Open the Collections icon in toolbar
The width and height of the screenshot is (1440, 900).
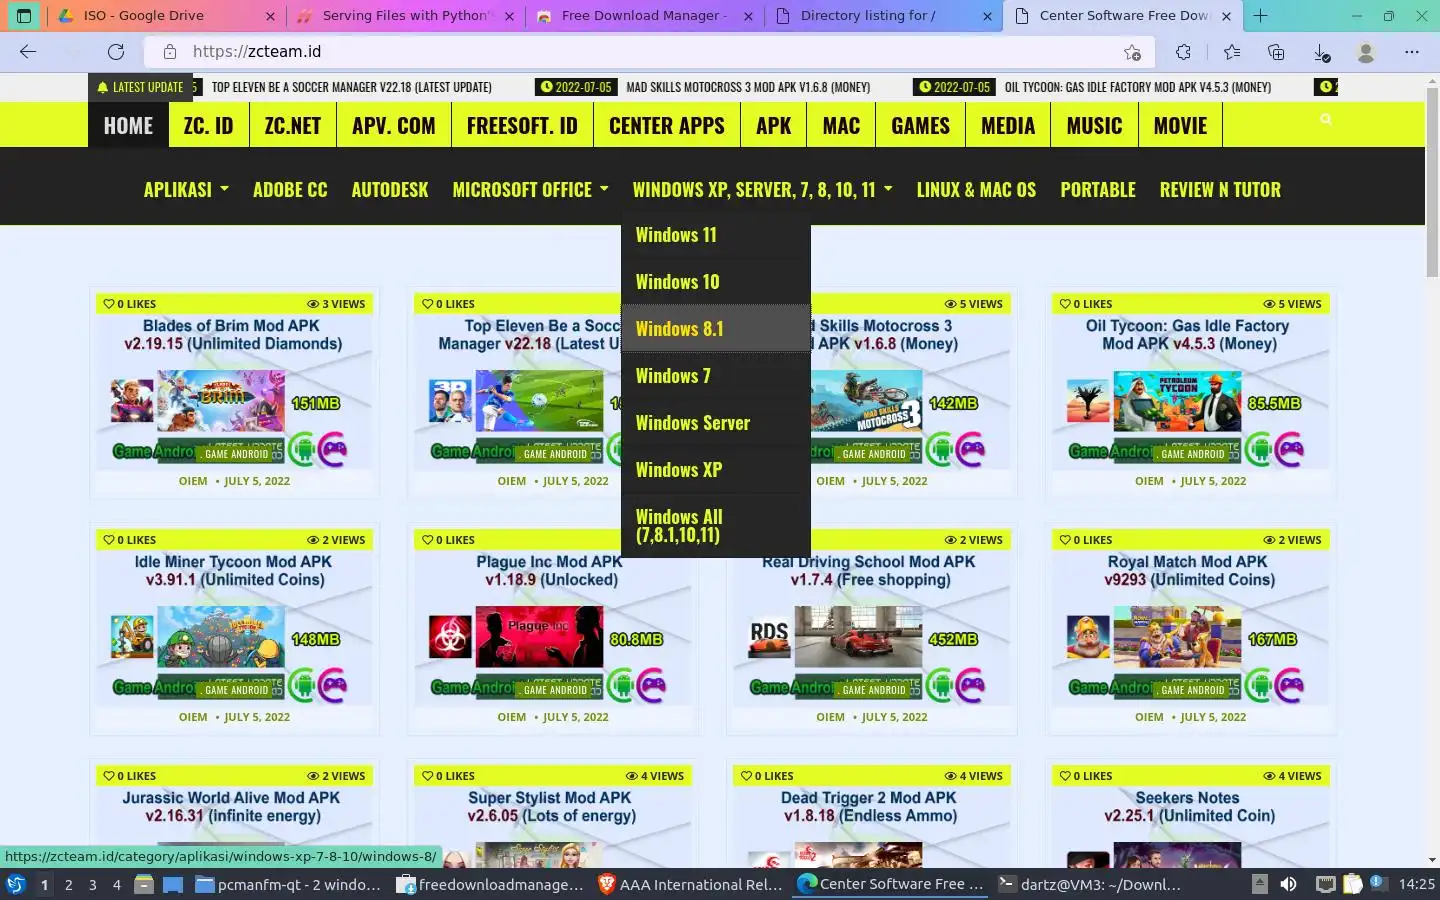tap(1276, 52)
